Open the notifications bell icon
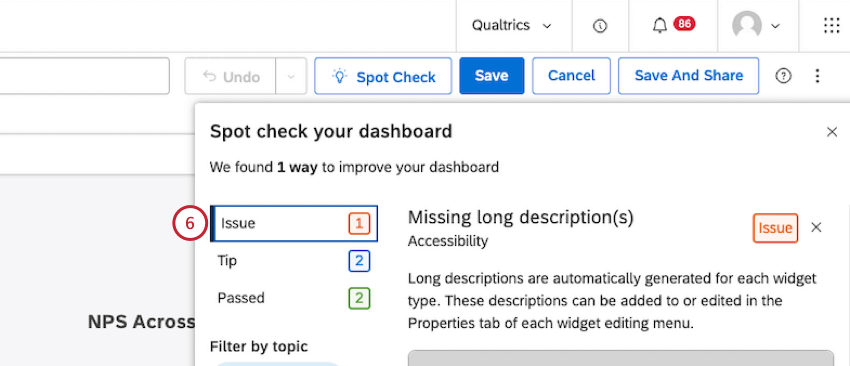The width and height of the screenshot is (850, 366). pyautogui.click(x=660, y=25)
